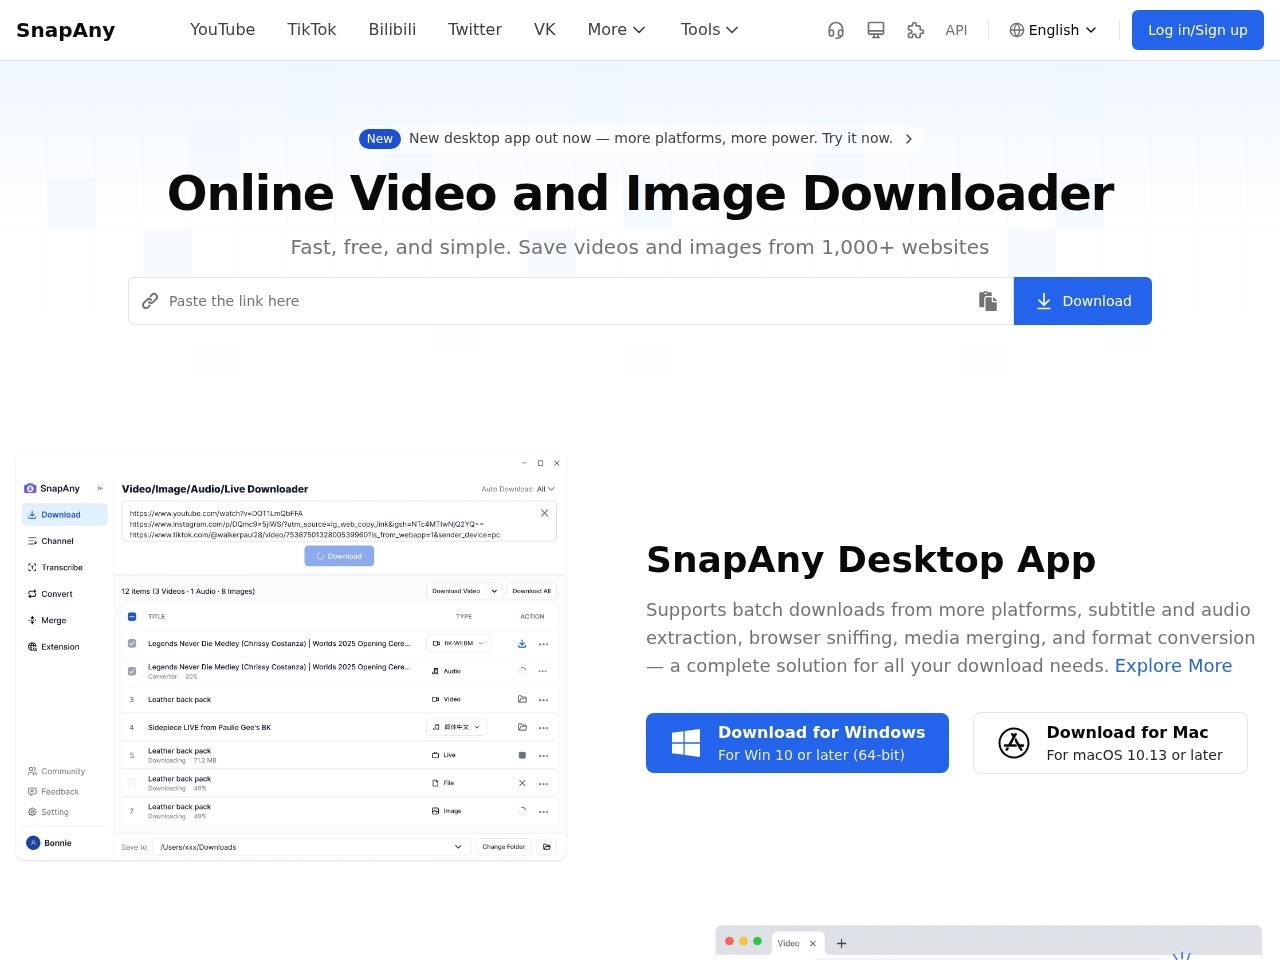The height and width of the screenshot is (960, 1280).
Task: Click the desktop app monitor icon
Action: tap(876, 30)
